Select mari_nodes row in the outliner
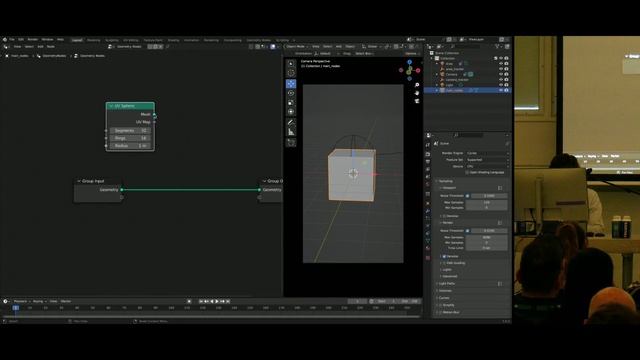This screenshot has width=640, height=360. tap(468, 90)
